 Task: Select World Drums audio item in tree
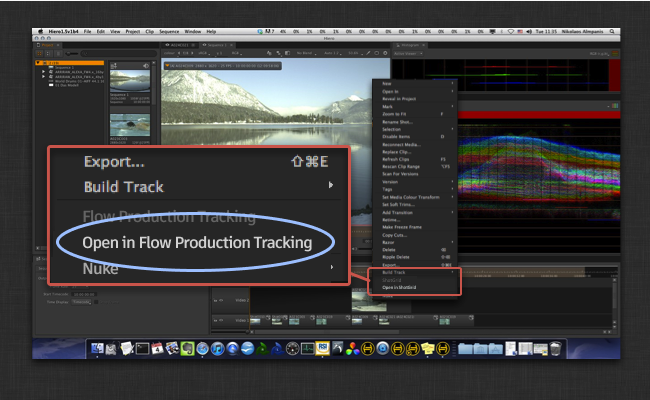pos(76,81)
